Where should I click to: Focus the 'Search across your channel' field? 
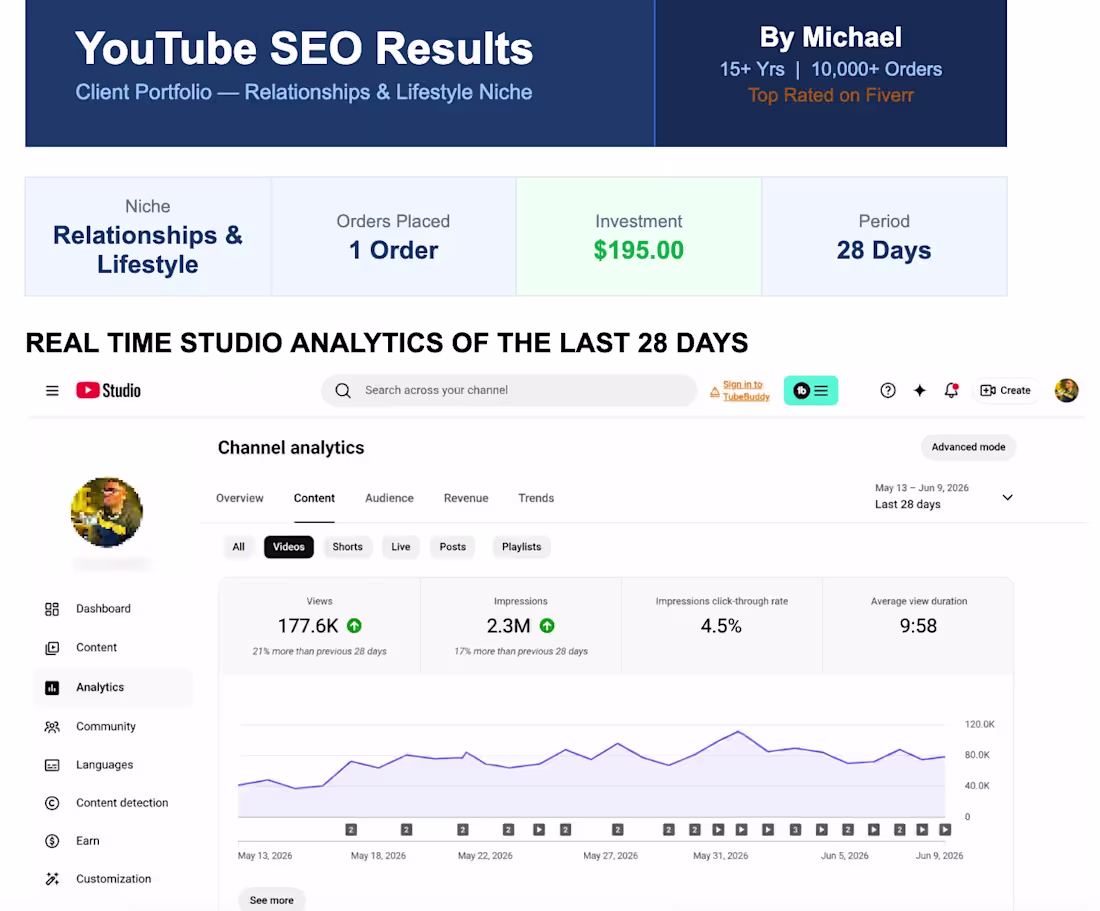[x=509, y=391]
